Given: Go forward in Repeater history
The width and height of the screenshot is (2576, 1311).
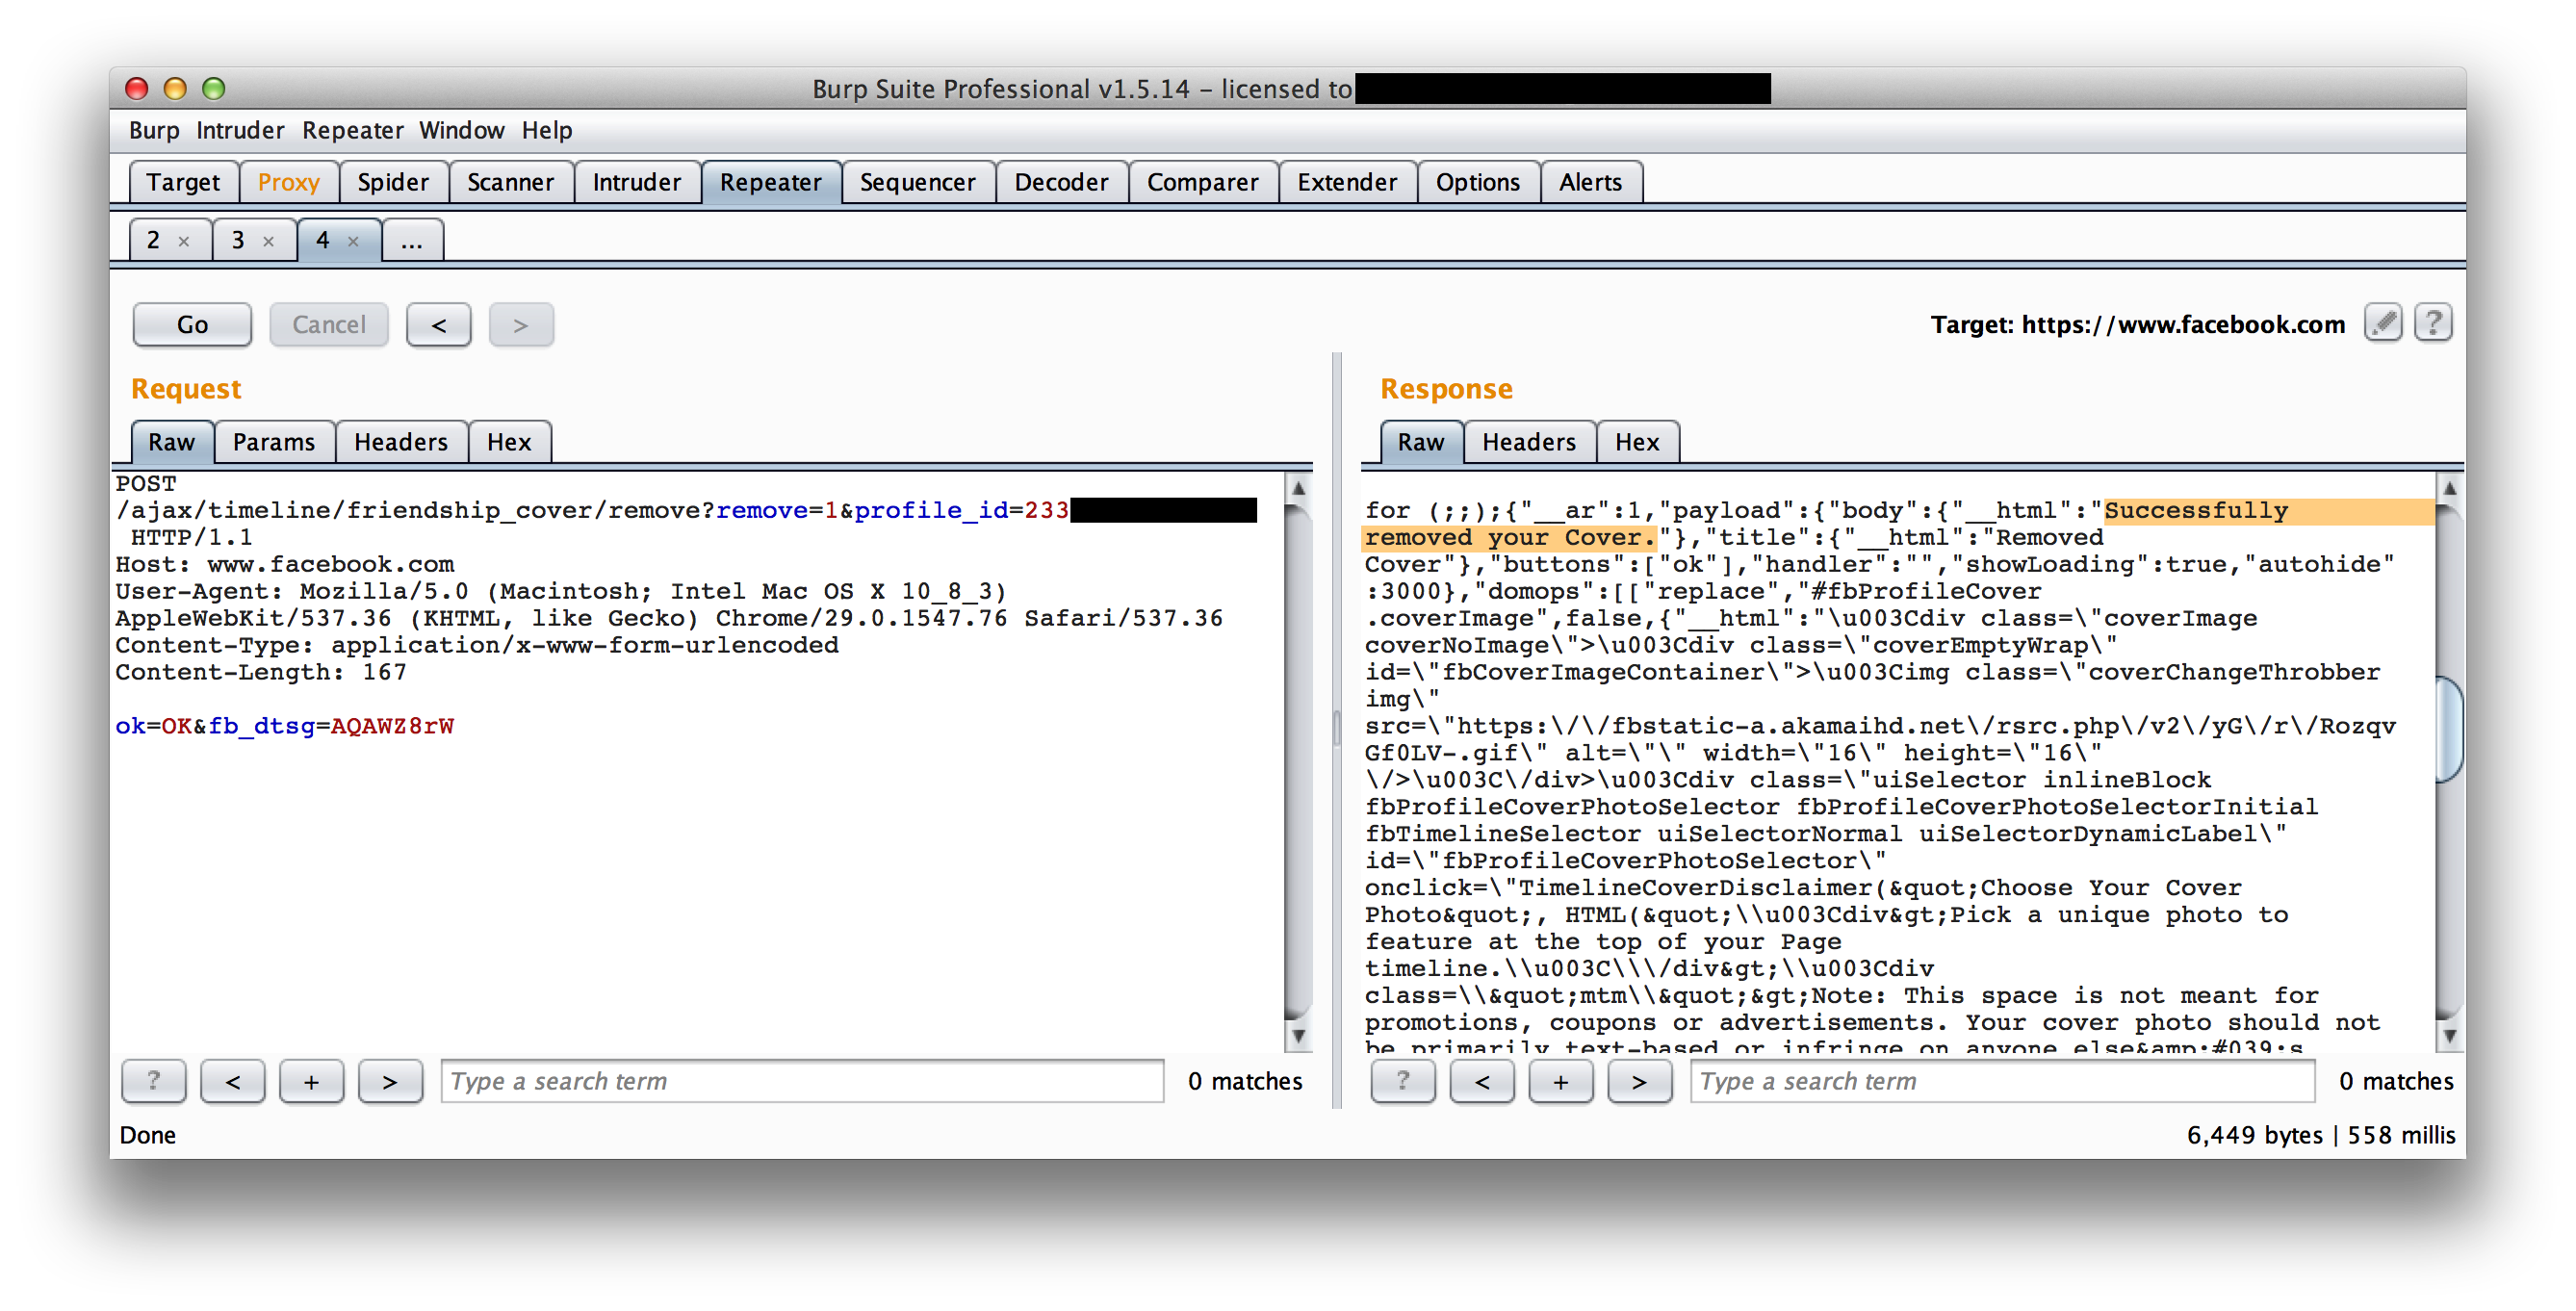Looking at the screenshot, I should coord(520,325).
